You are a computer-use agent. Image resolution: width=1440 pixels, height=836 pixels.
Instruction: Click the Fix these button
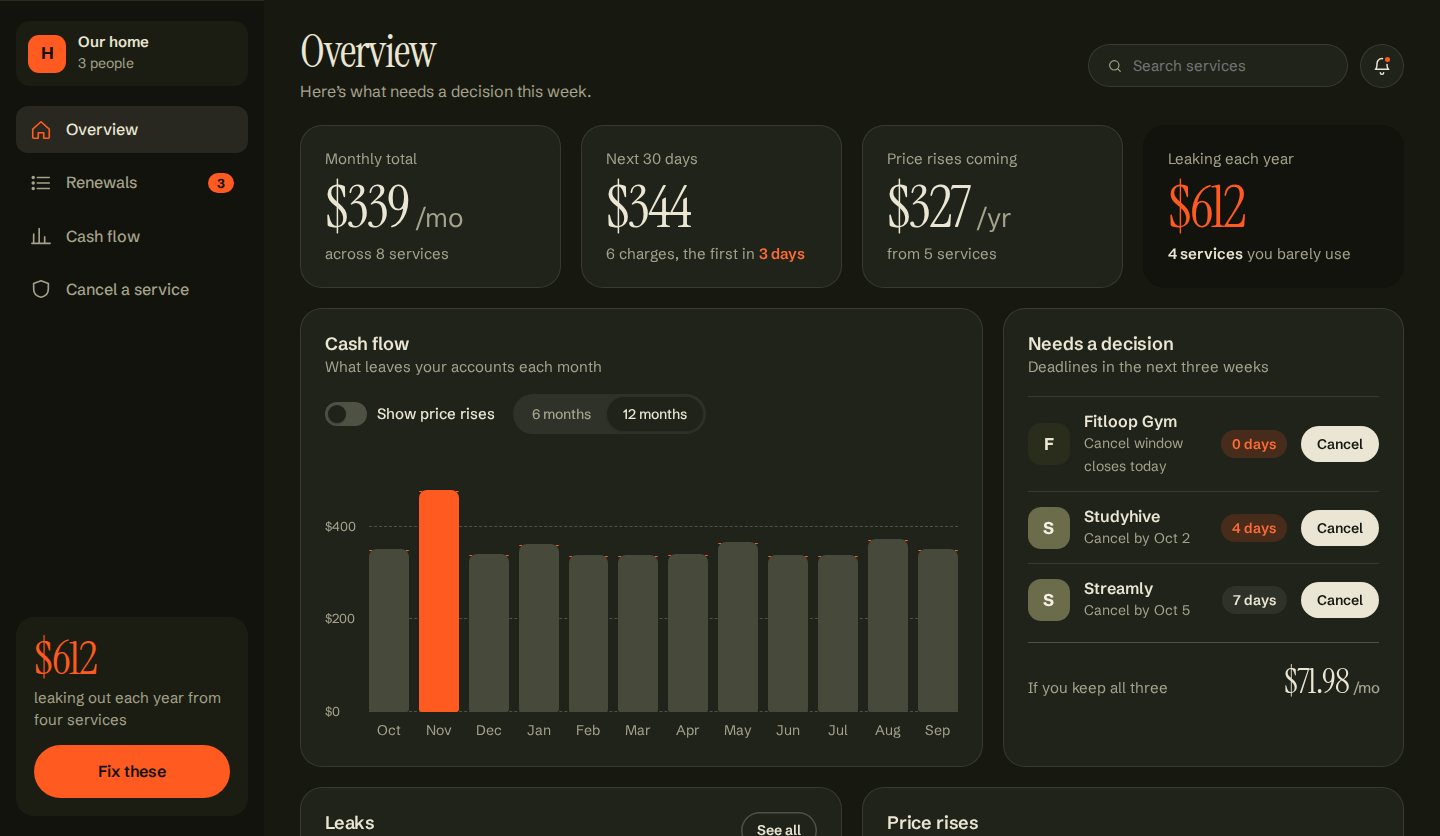[x=132, y=771]
